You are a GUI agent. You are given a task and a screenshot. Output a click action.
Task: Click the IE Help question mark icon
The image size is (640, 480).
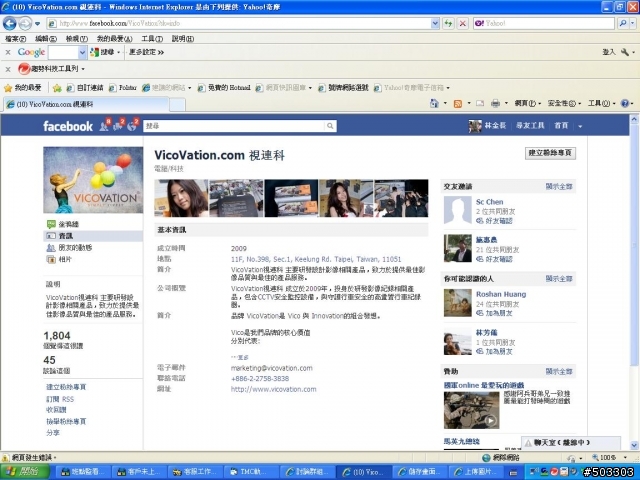click(624, 103)
